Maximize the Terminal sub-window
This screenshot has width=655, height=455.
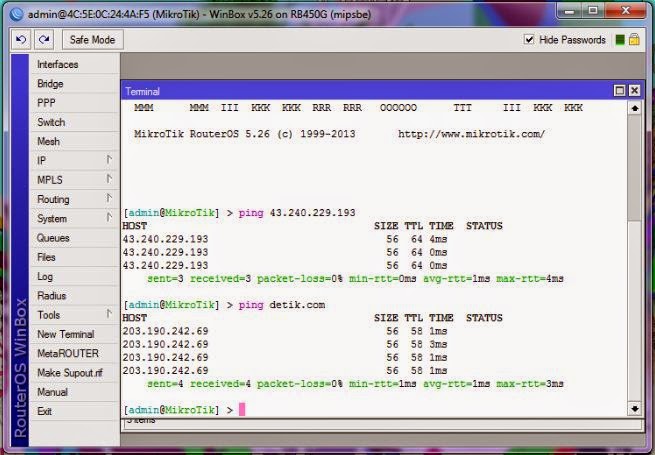[619, 90]
